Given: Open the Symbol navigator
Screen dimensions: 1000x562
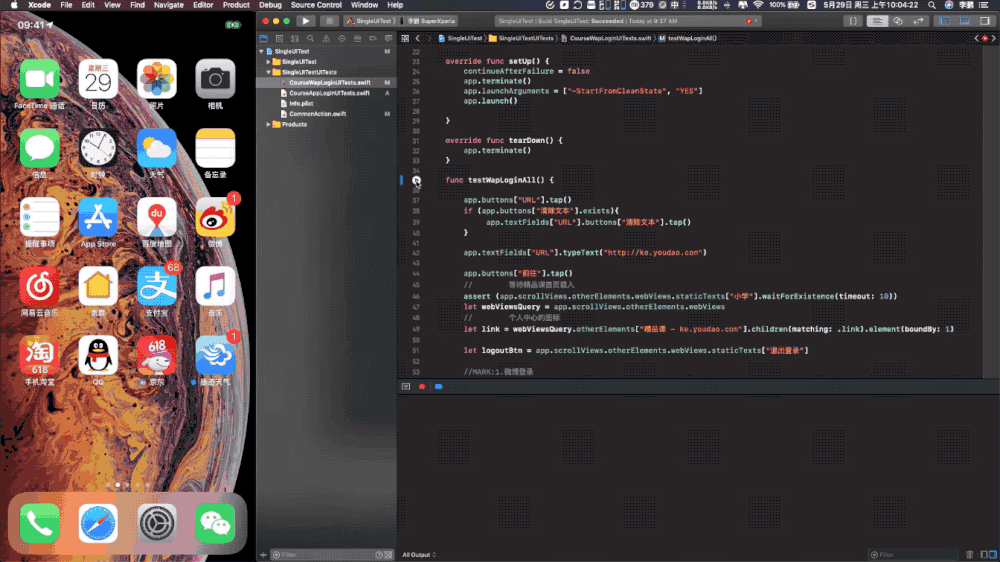Looking at the screenshot, I should [295, 38].
